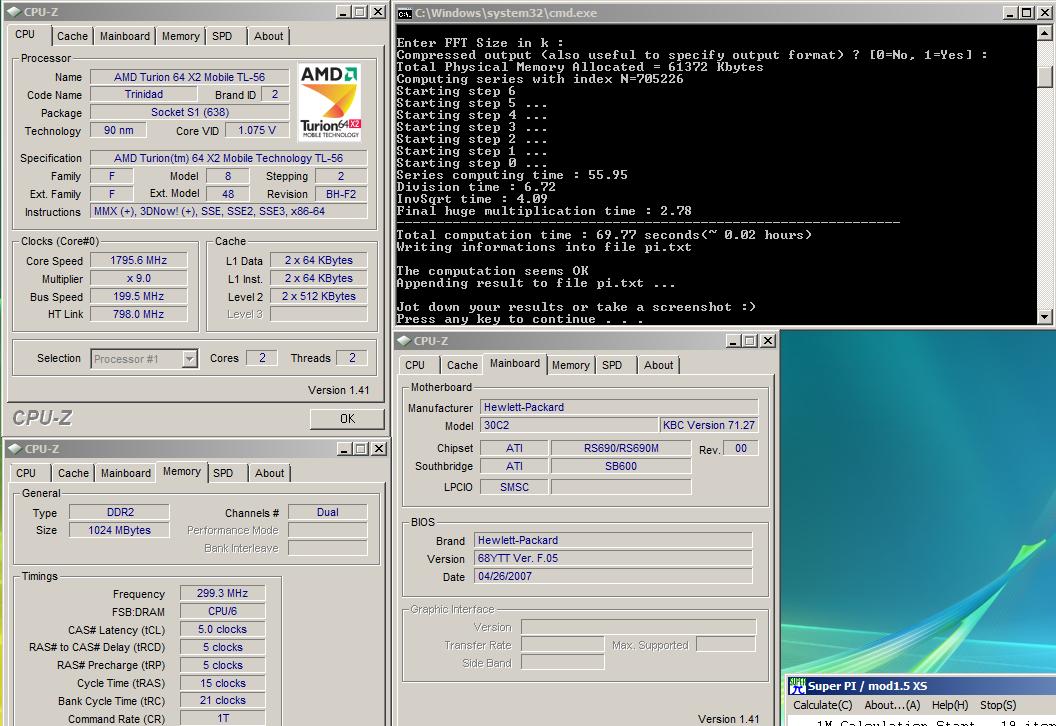Click the processor Name field value
The image size is (1056, 726).
click(189, 77)
